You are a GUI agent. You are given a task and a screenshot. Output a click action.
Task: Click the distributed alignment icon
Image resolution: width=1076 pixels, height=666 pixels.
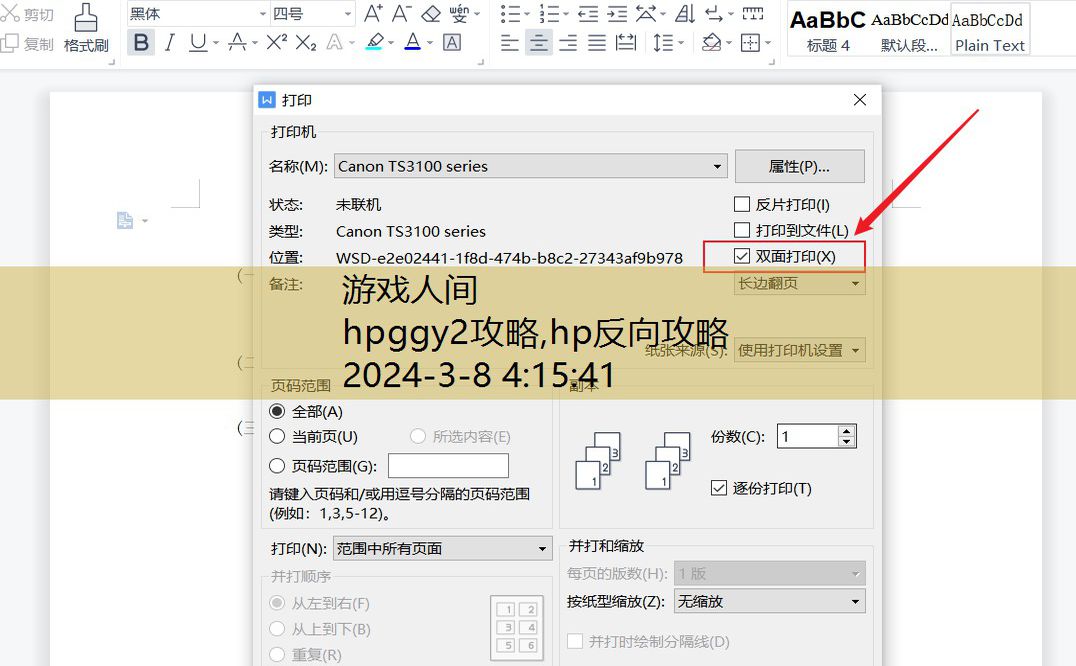click(626, 43)
